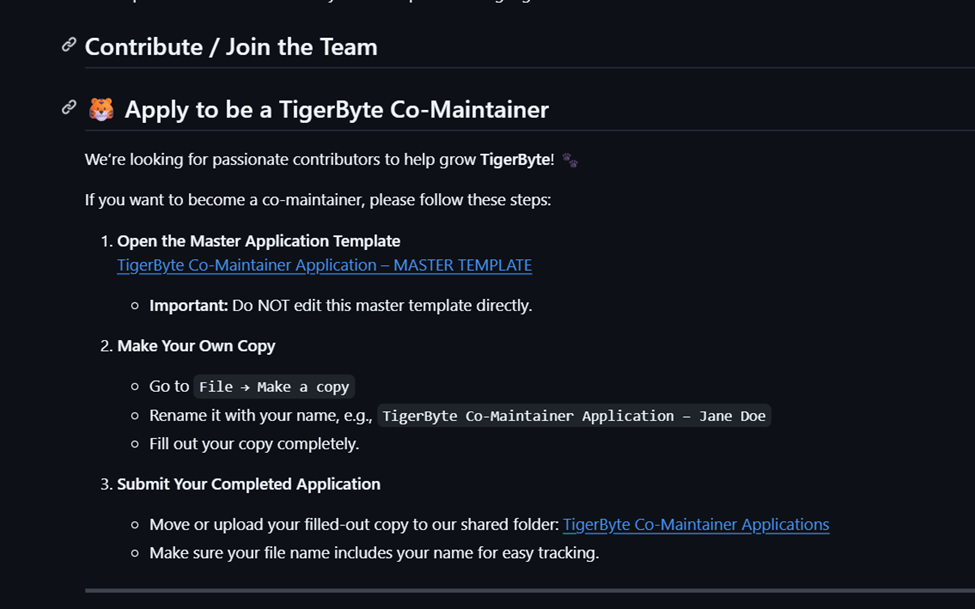This screenshot has height=609, width=975.
Task: Click the tiger face emoji
Action: [101, 109]
